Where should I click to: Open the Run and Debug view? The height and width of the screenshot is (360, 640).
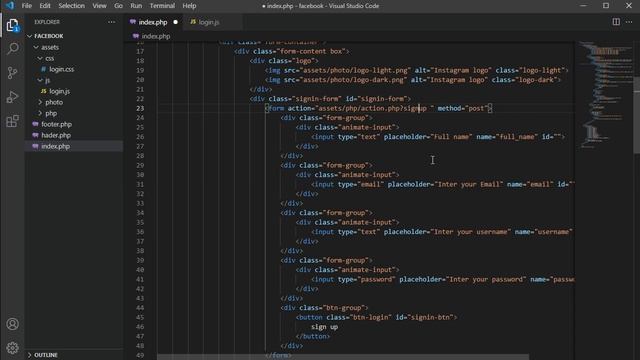pos(12,97)
